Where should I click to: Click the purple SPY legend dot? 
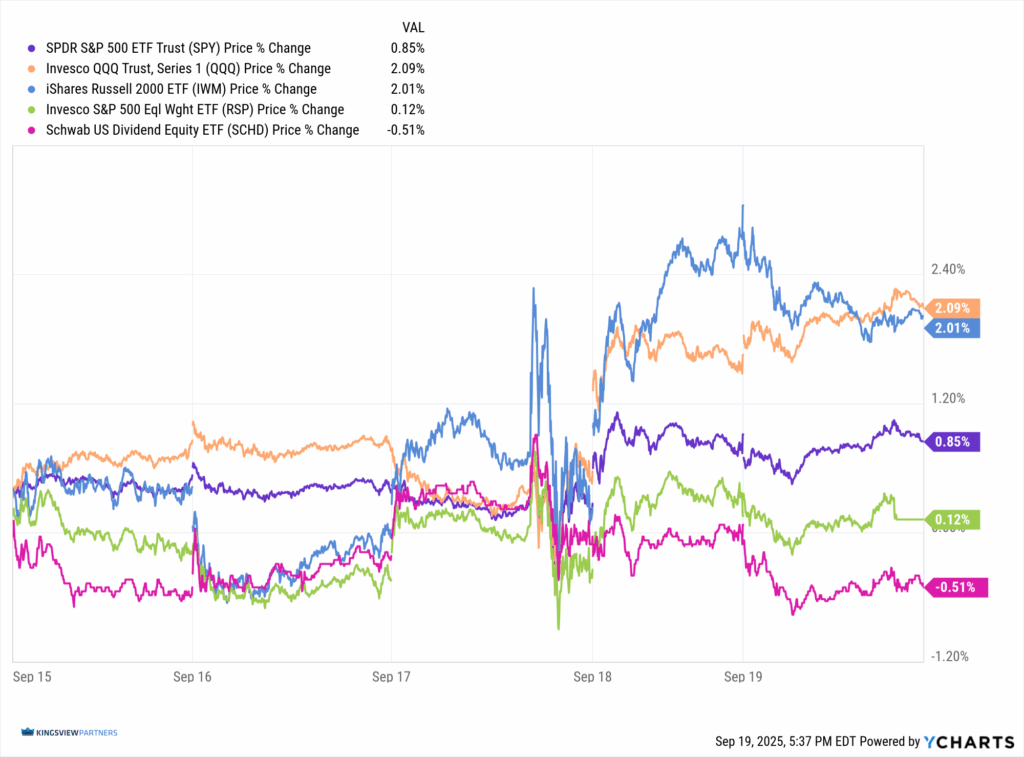pyautogui.click(x=33, y=48)
